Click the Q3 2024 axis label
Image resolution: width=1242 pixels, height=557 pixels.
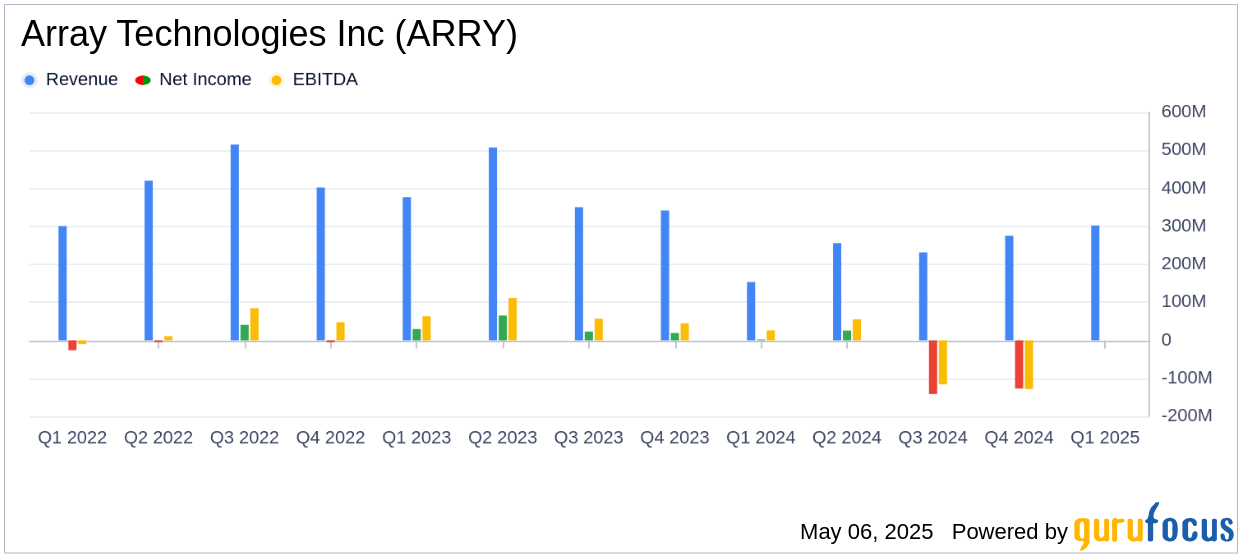(932, 438)
